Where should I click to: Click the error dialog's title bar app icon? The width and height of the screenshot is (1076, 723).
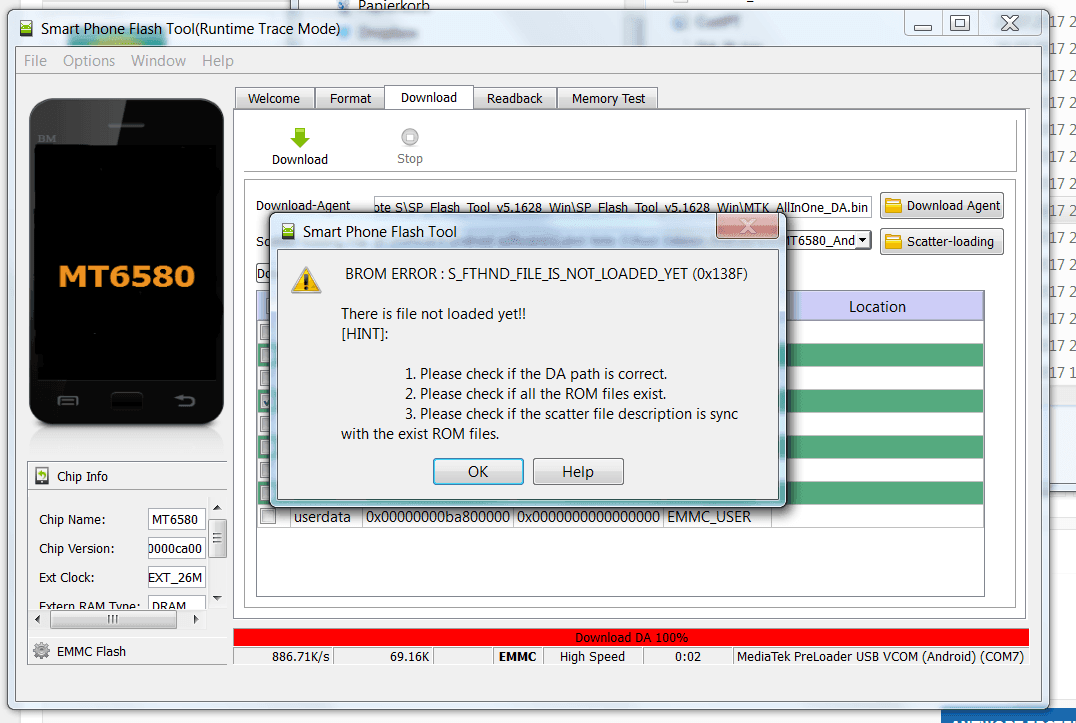tap(288, 231)
